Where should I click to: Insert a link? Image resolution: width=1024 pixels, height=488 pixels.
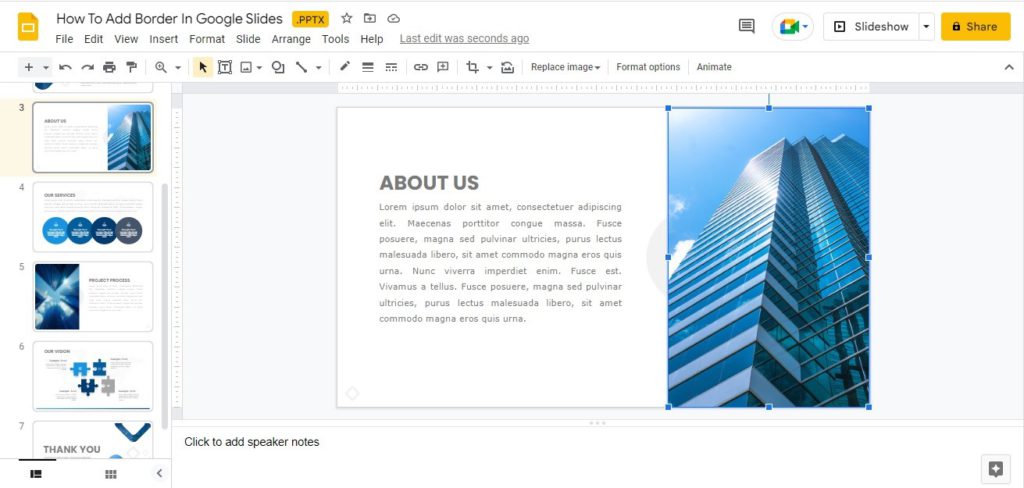(421, 67)
